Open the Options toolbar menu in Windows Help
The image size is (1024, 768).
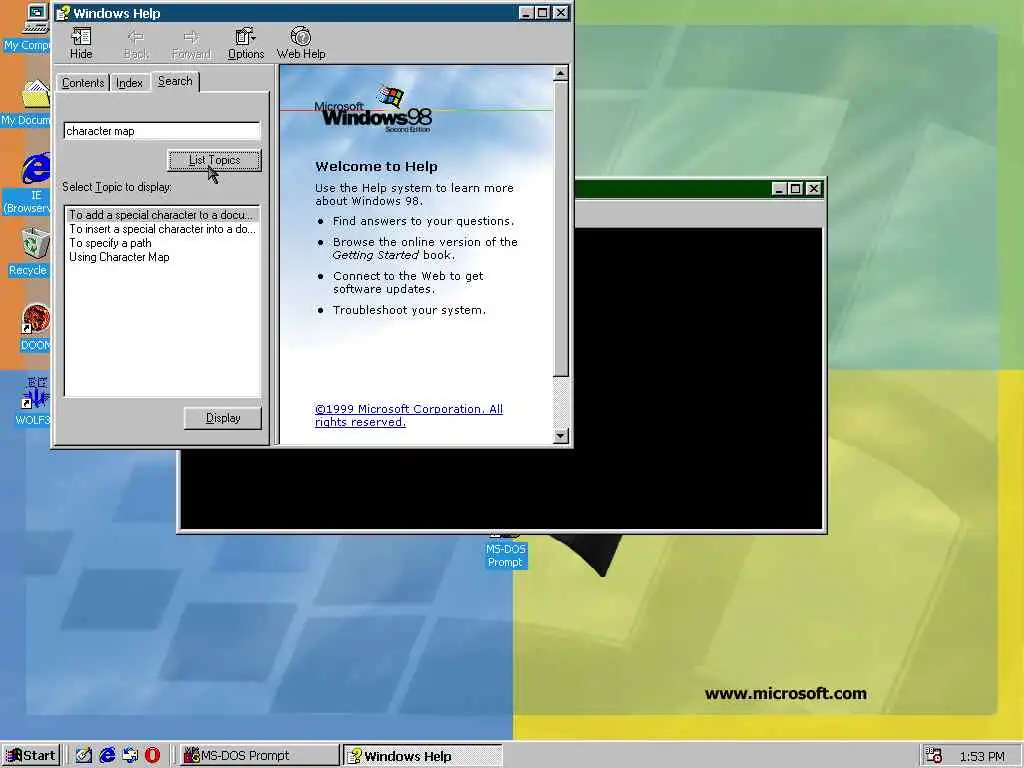click(246, 44)
